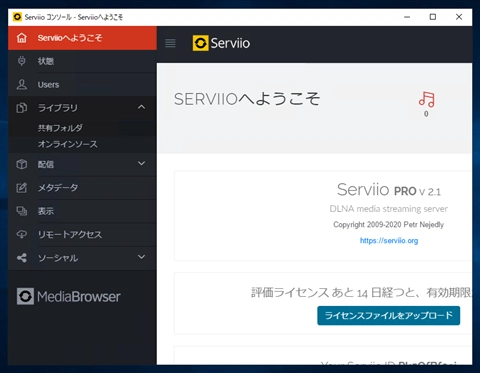Open the Users menu entry
This screenshot has height=373, width=480.
(x=82, y=85)
